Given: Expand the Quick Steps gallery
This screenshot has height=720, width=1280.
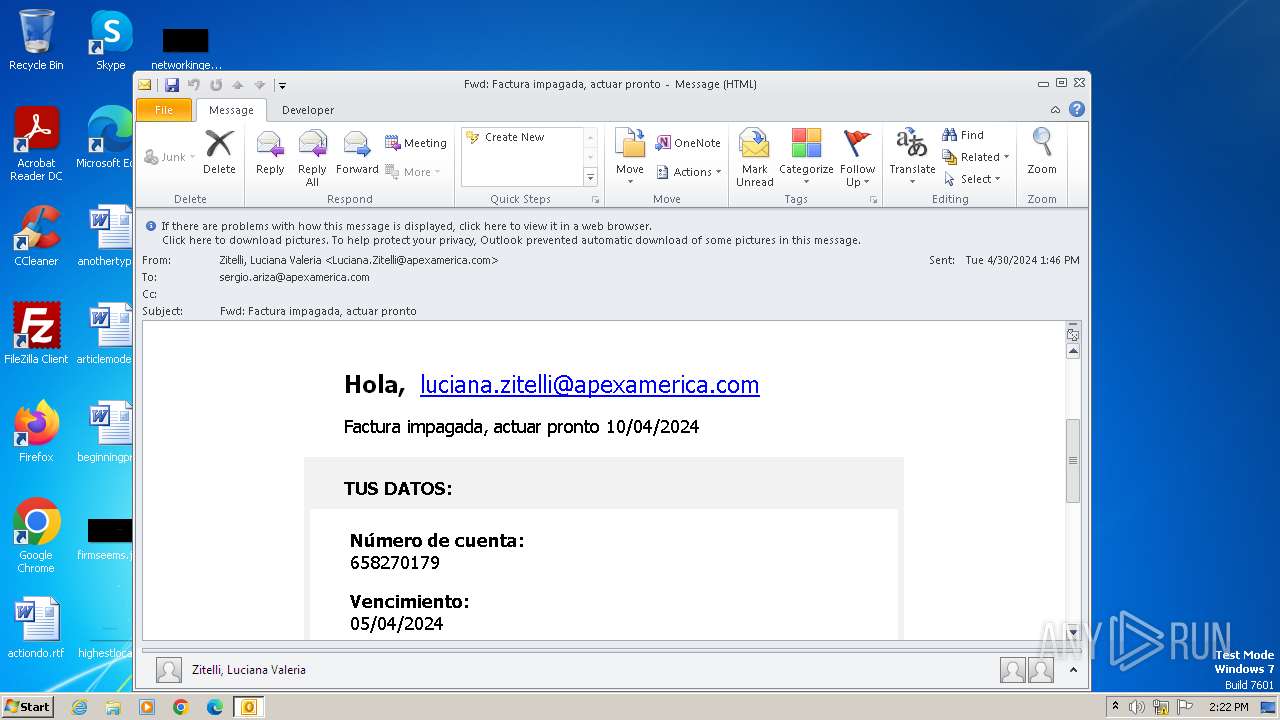Looking at the screenshot, I should pos(590,177).
